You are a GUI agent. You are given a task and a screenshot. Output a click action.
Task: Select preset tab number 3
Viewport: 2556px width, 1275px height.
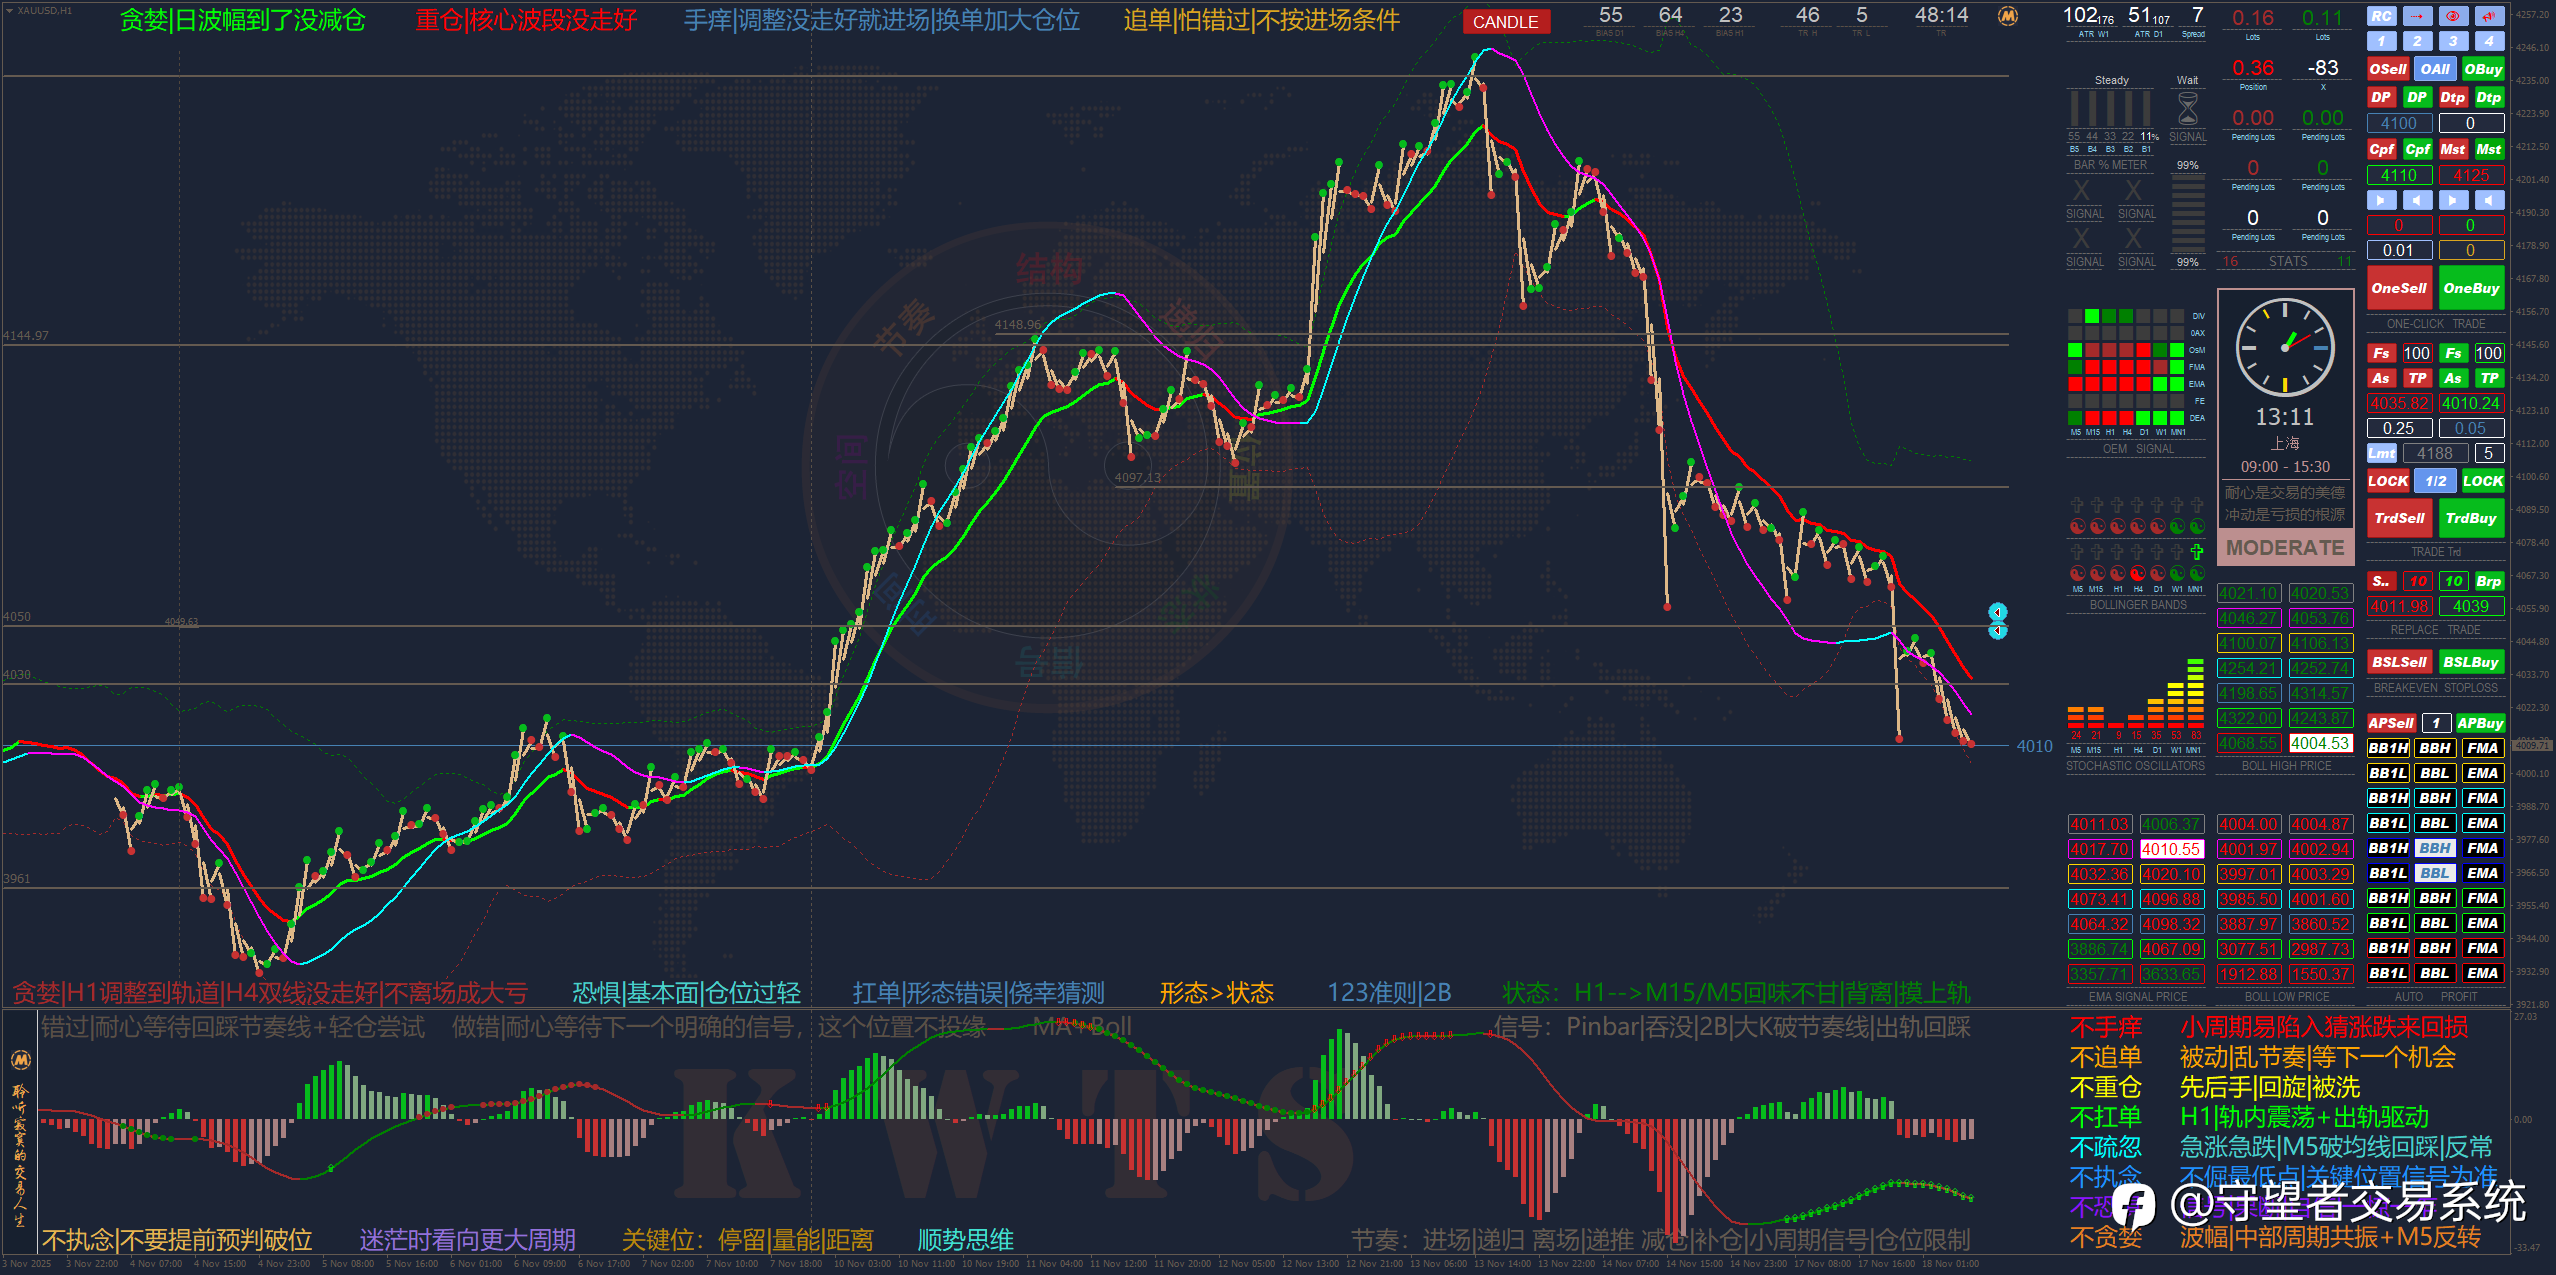(2452, 41)
